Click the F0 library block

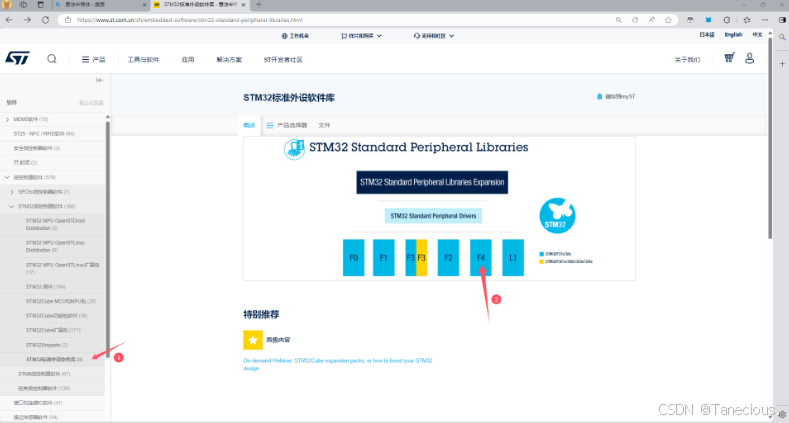[x=354, y=258]
